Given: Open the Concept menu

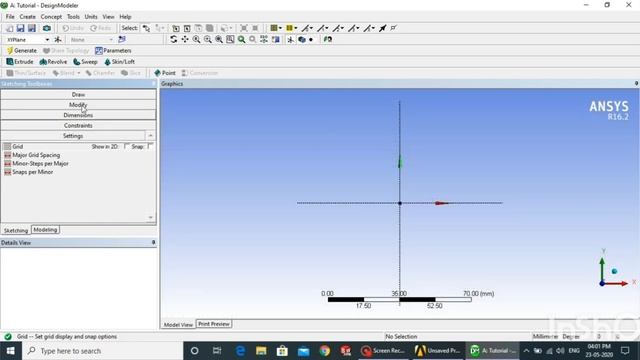Looking at the screenshot, I should tap(51, 17).
